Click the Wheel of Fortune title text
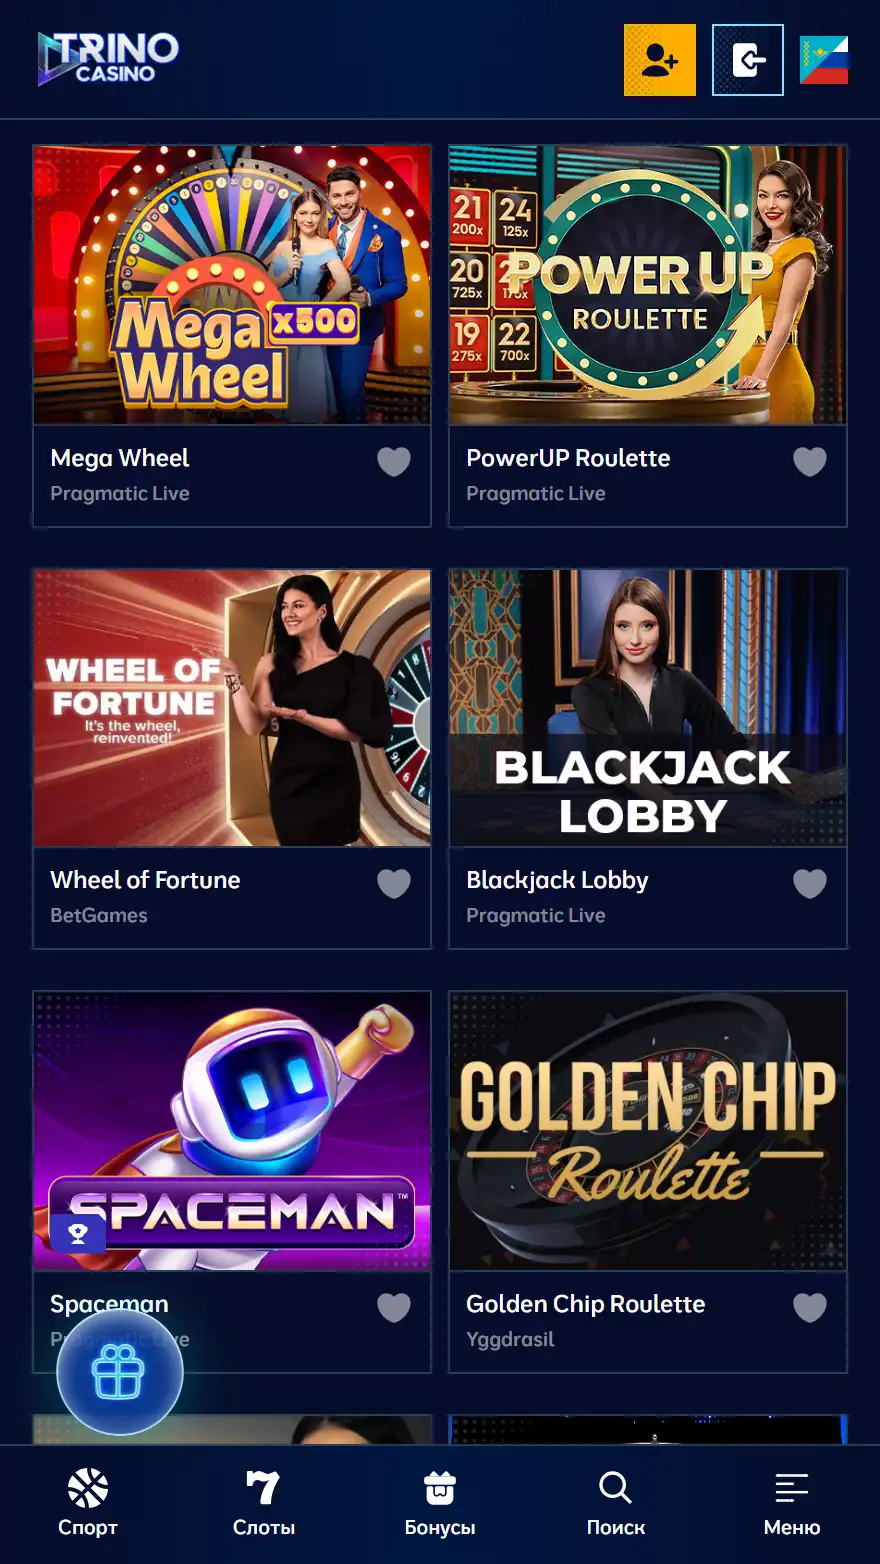This screenshot has height=1564, width=880. click(x=145, y=880)
